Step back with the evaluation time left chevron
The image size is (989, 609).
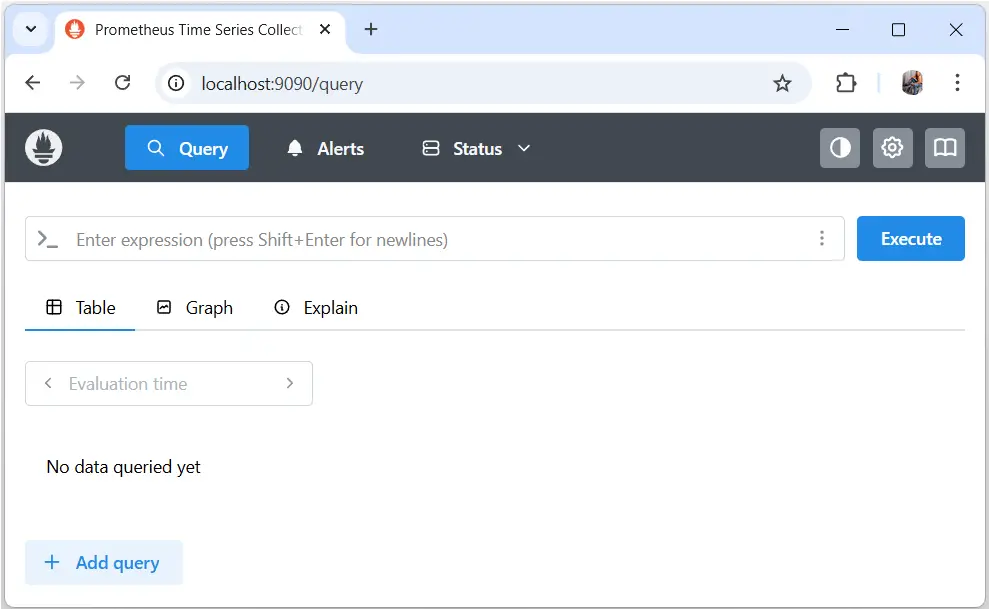(x=47, y=383)
